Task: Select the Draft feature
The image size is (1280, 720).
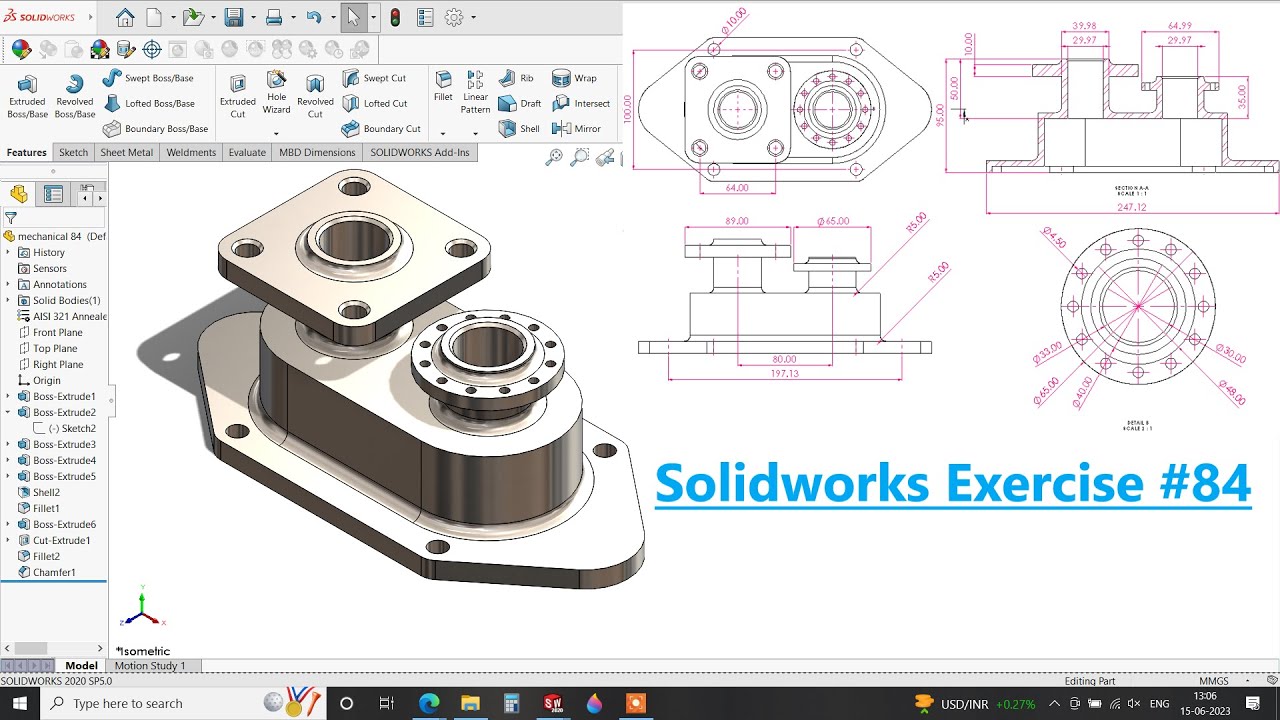Action: click(520, 103)
